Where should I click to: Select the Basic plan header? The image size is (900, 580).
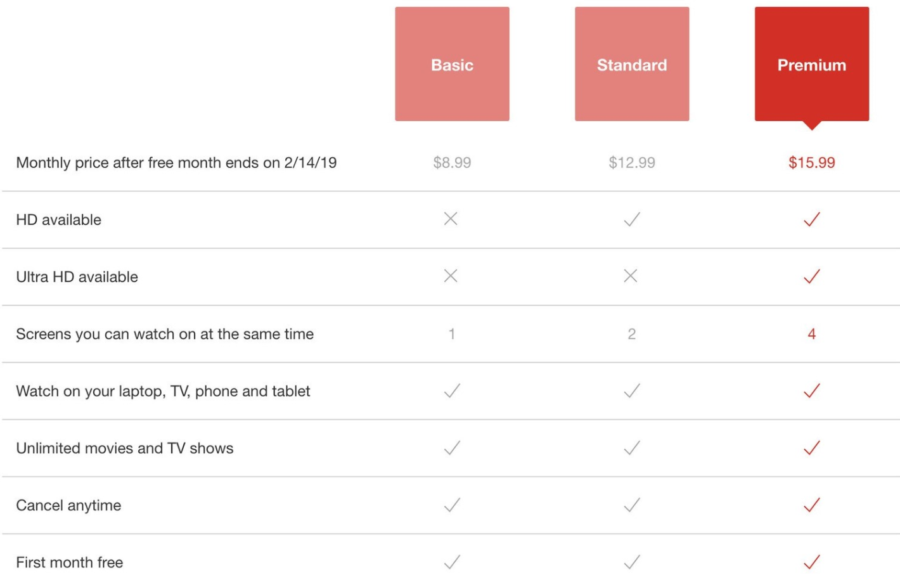[452, 63]
